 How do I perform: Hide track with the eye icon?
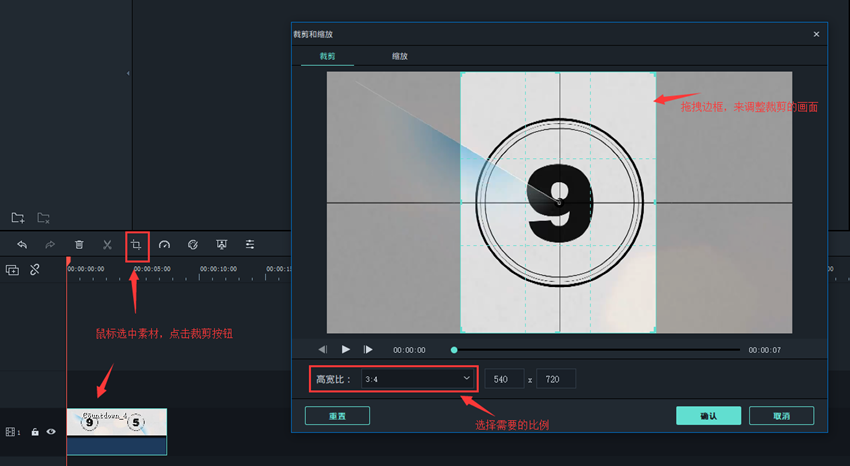pos(51,432)
